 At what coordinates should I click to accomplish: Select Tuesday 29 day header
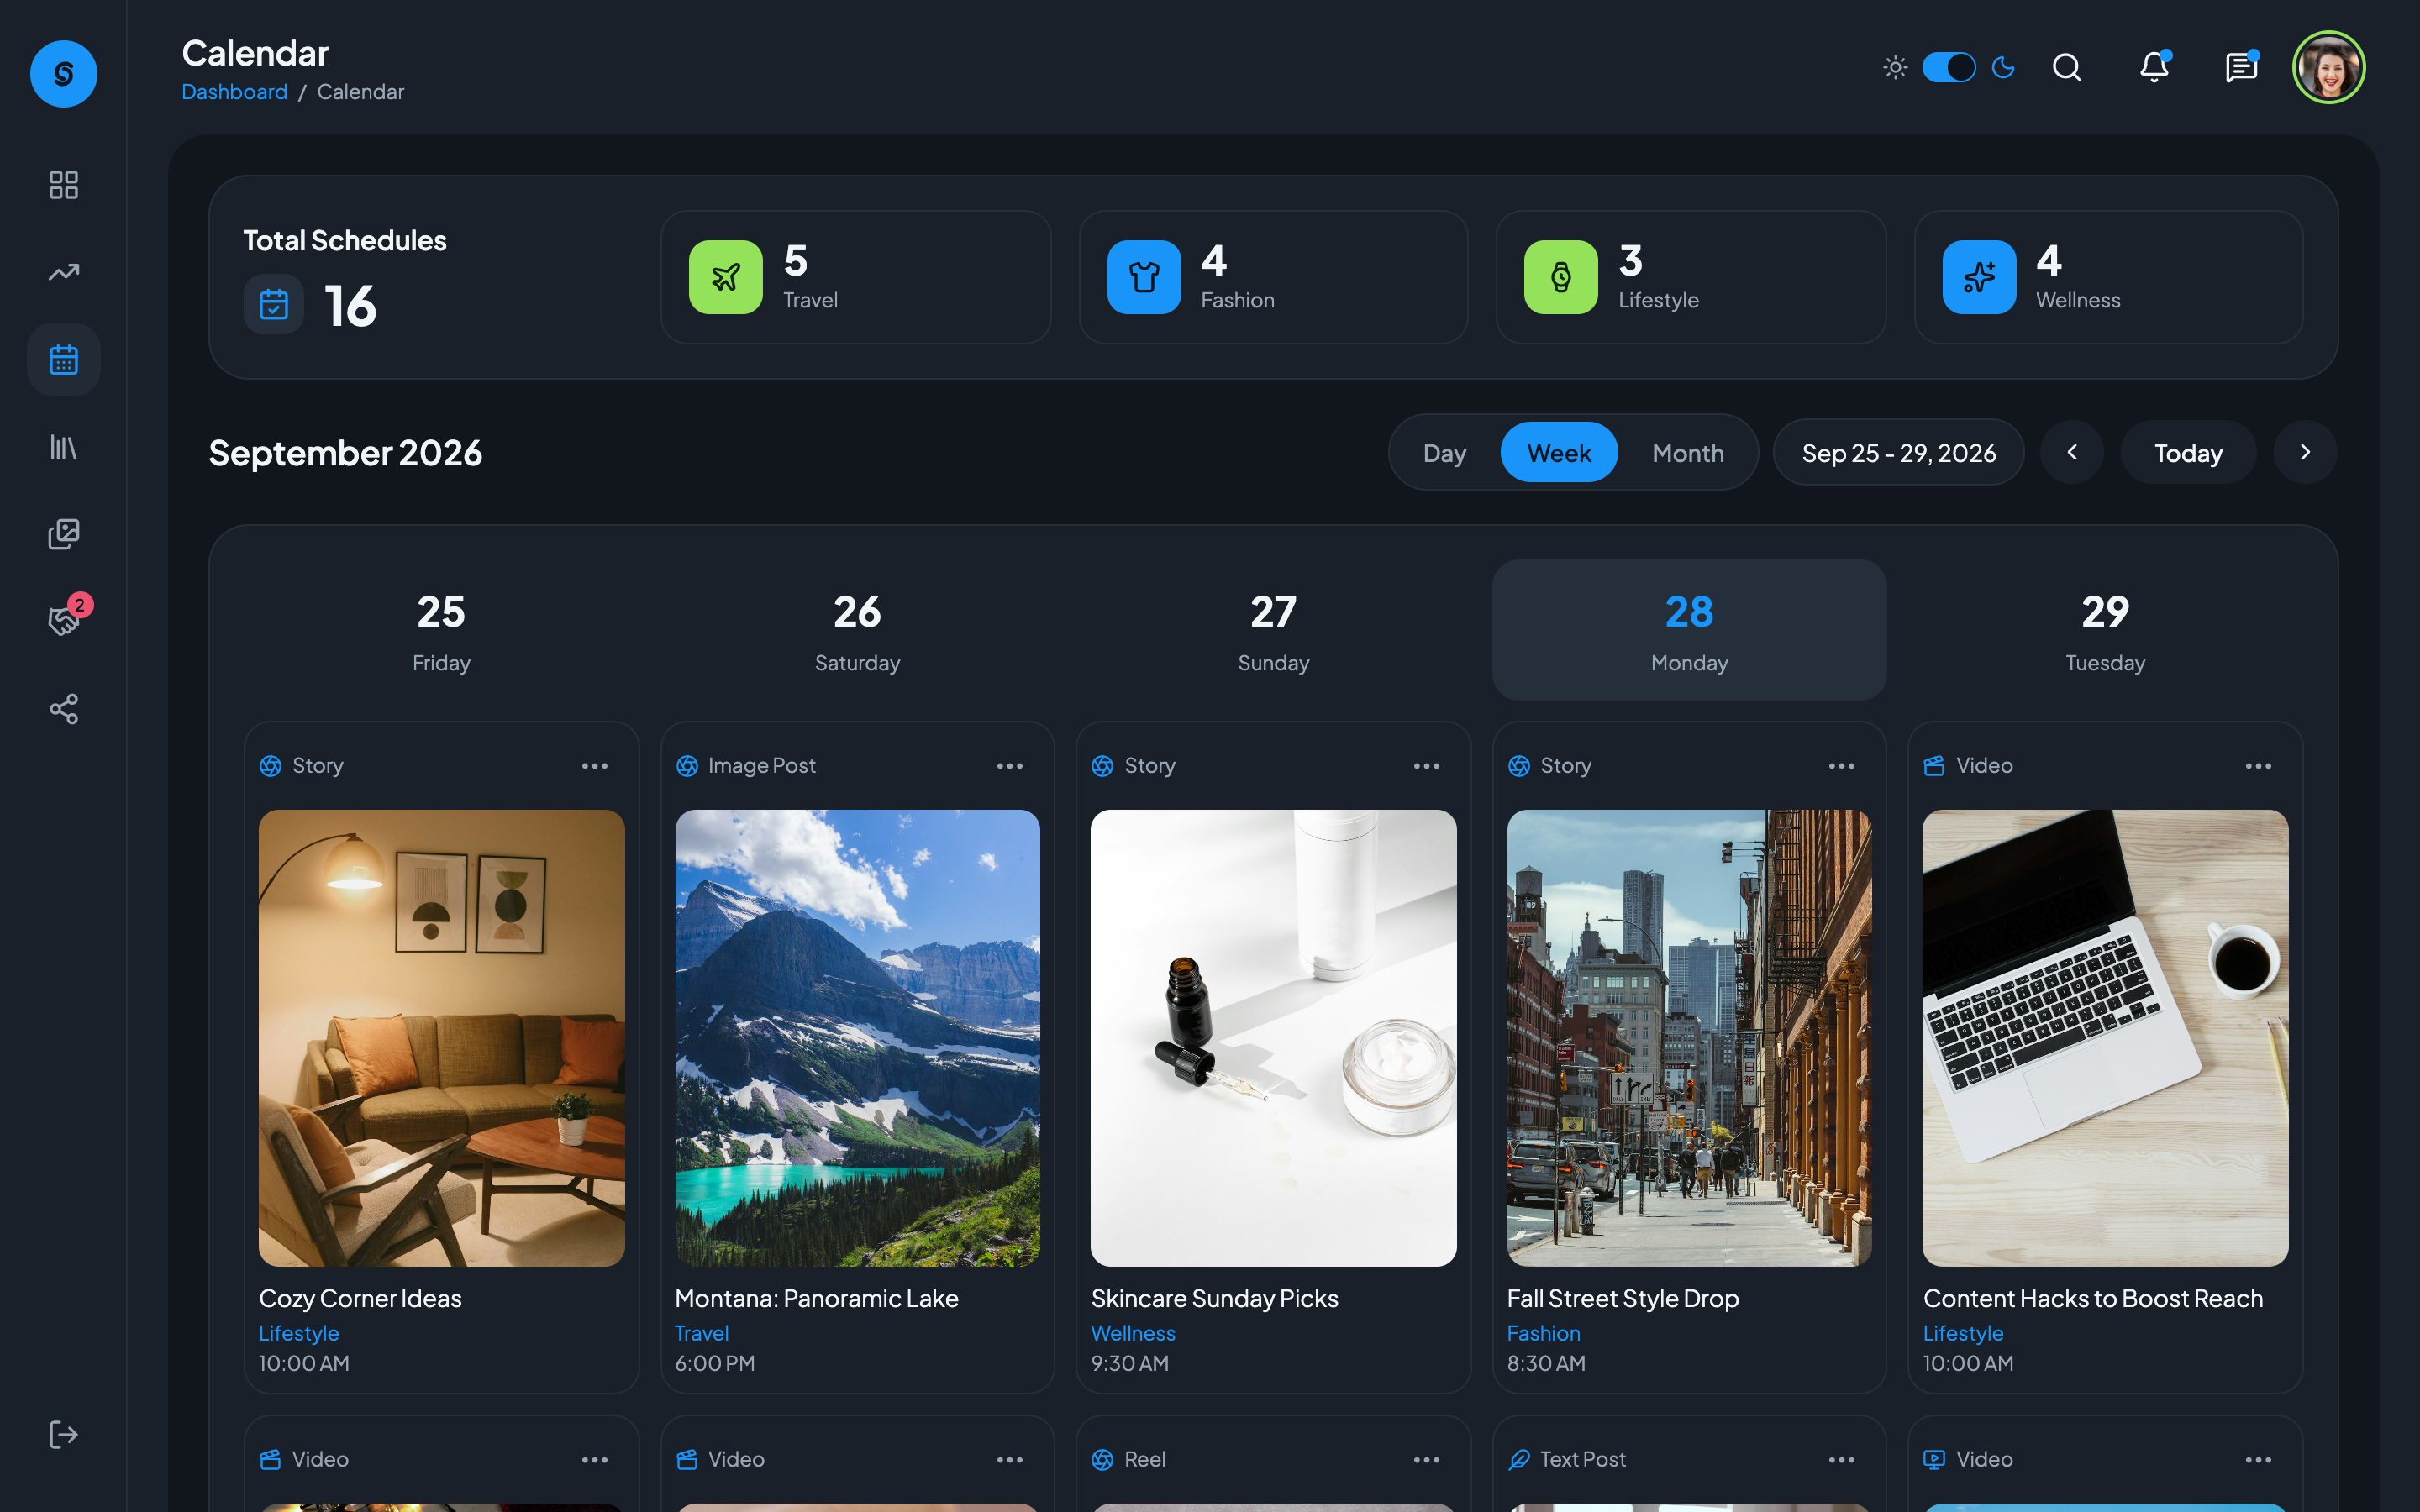click(x=2105, y=630)
